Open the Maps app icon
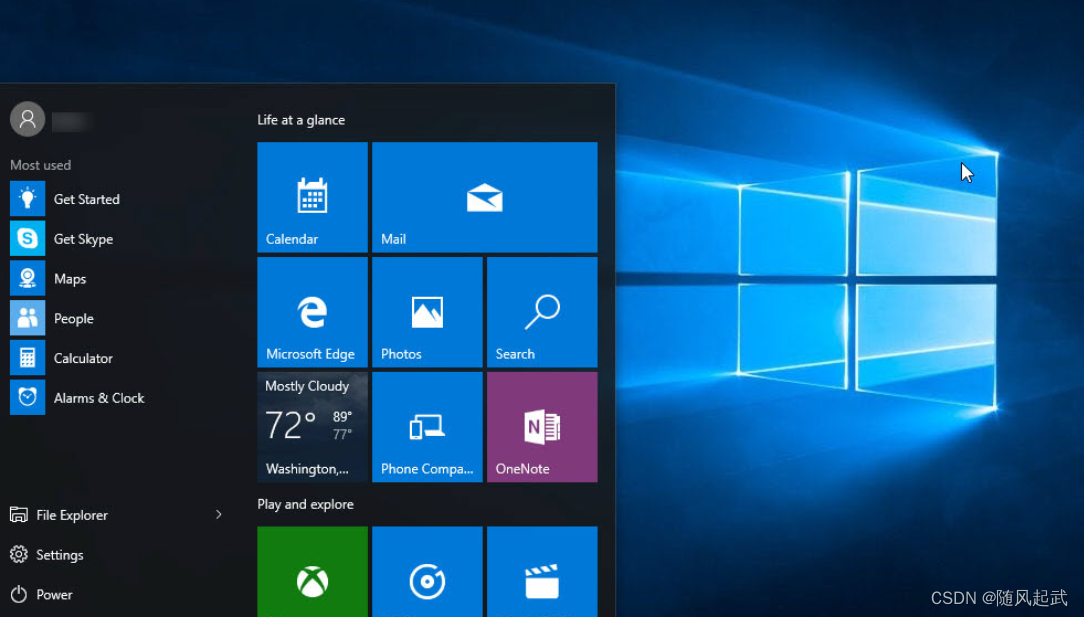 point(28,278)
